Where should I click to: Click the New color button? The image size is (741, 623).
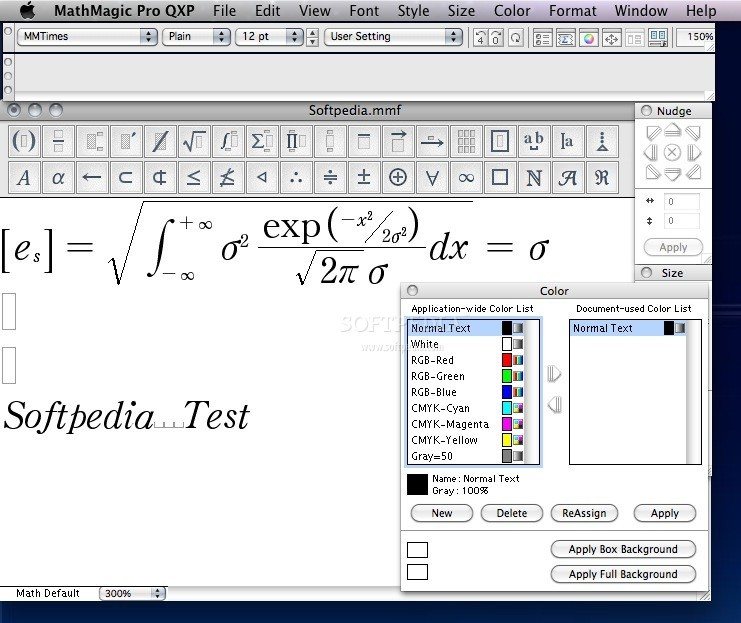[x=442, y=513]
